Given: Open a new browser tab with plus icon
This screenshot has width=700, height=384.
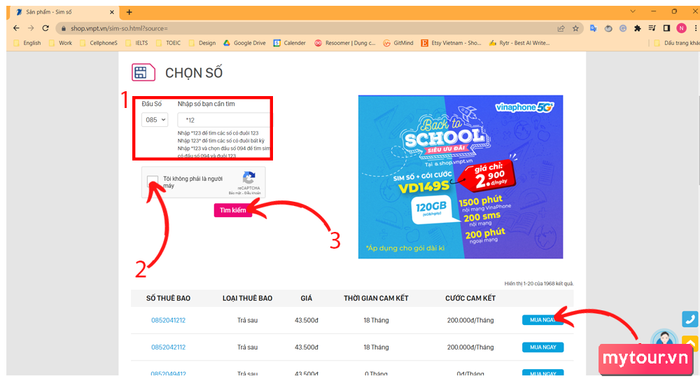Looking at the screenshot, I should [129, 12].
